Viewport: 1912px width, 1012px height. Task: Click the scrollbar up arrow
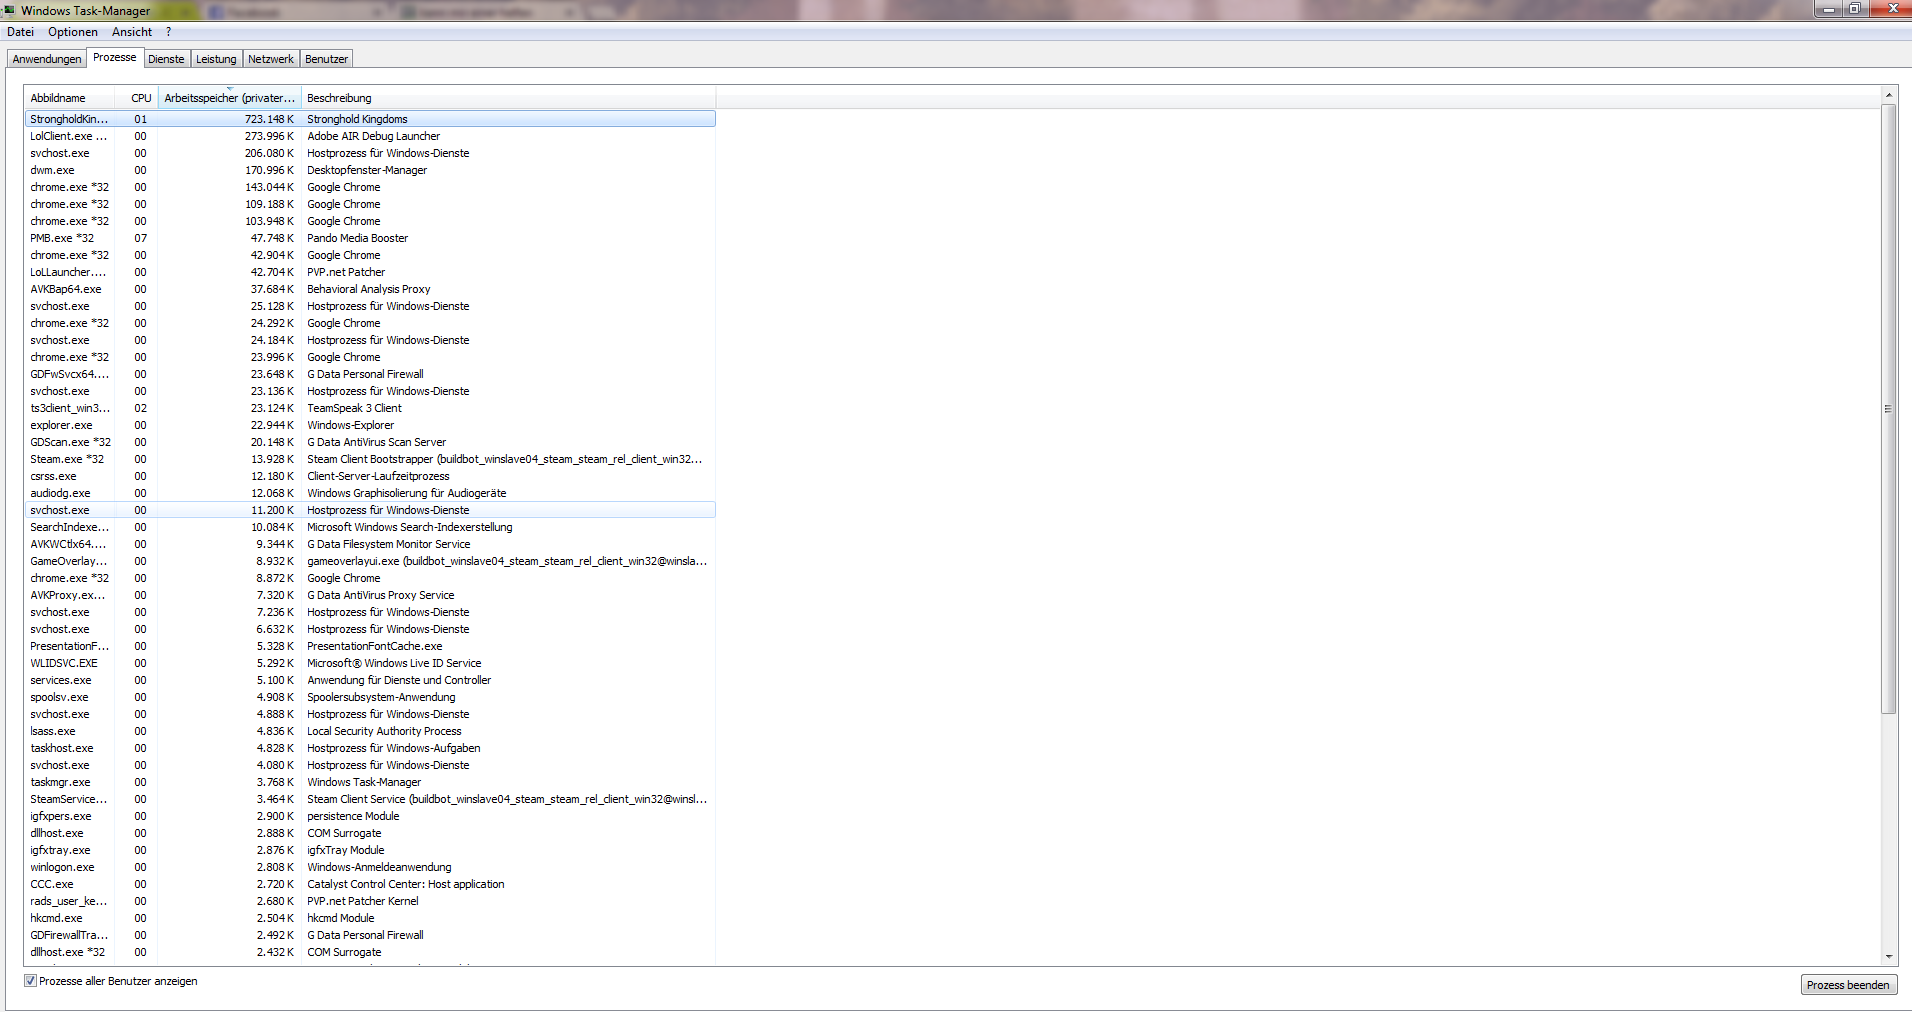click(x=1888, y=95)
